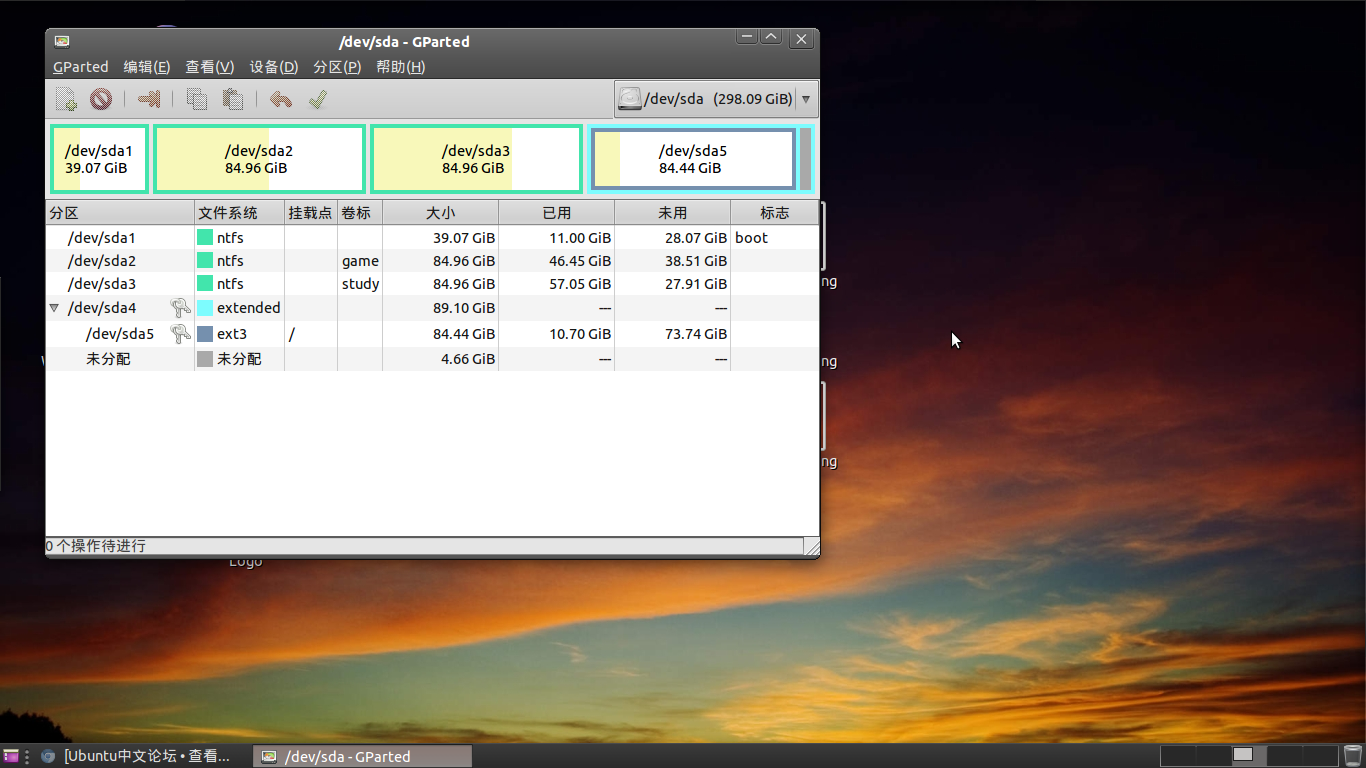Click the Copy partition toolbar icon
Screen dimensions: 1366x768
click(x=197, y=99)
